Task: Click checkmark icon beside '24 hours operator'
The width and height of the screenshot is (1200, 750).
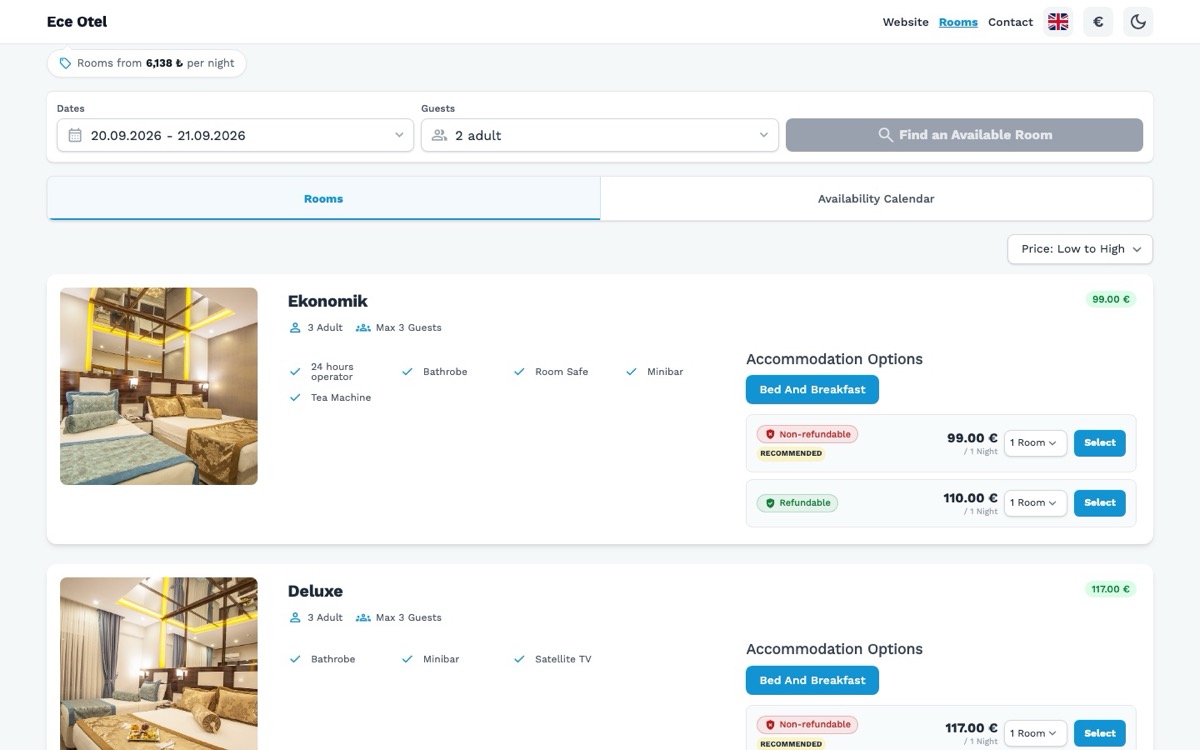Action: point(295,372)
